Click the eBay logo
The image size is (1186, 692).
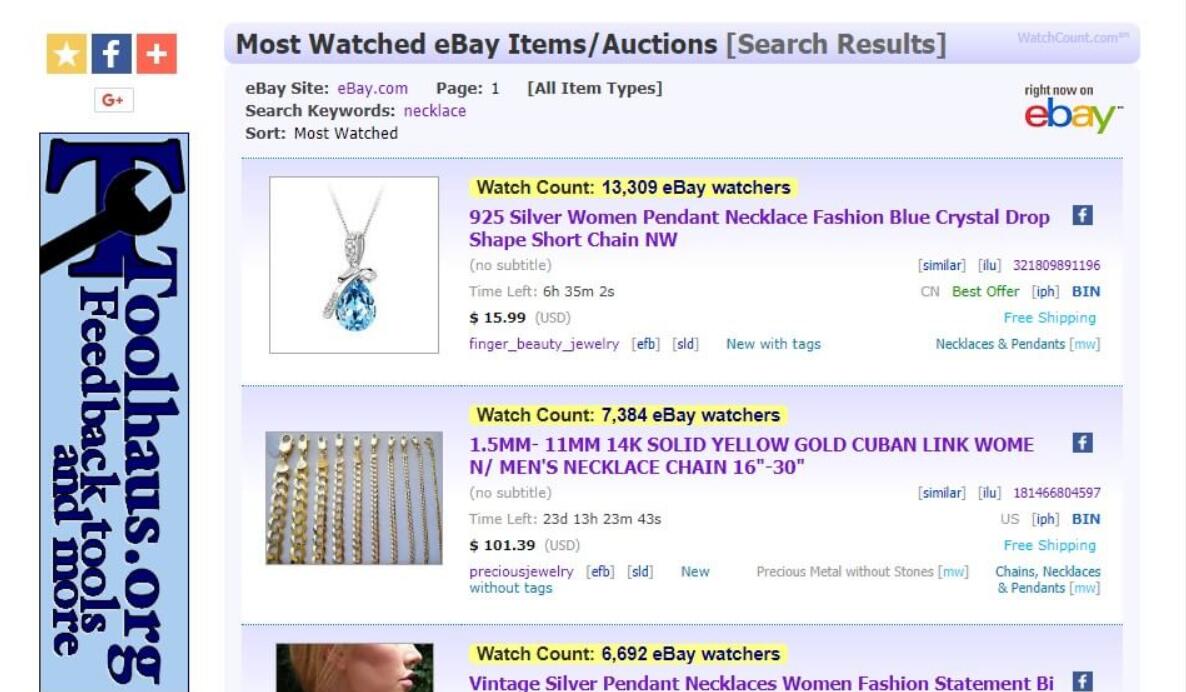(1073, 115)
